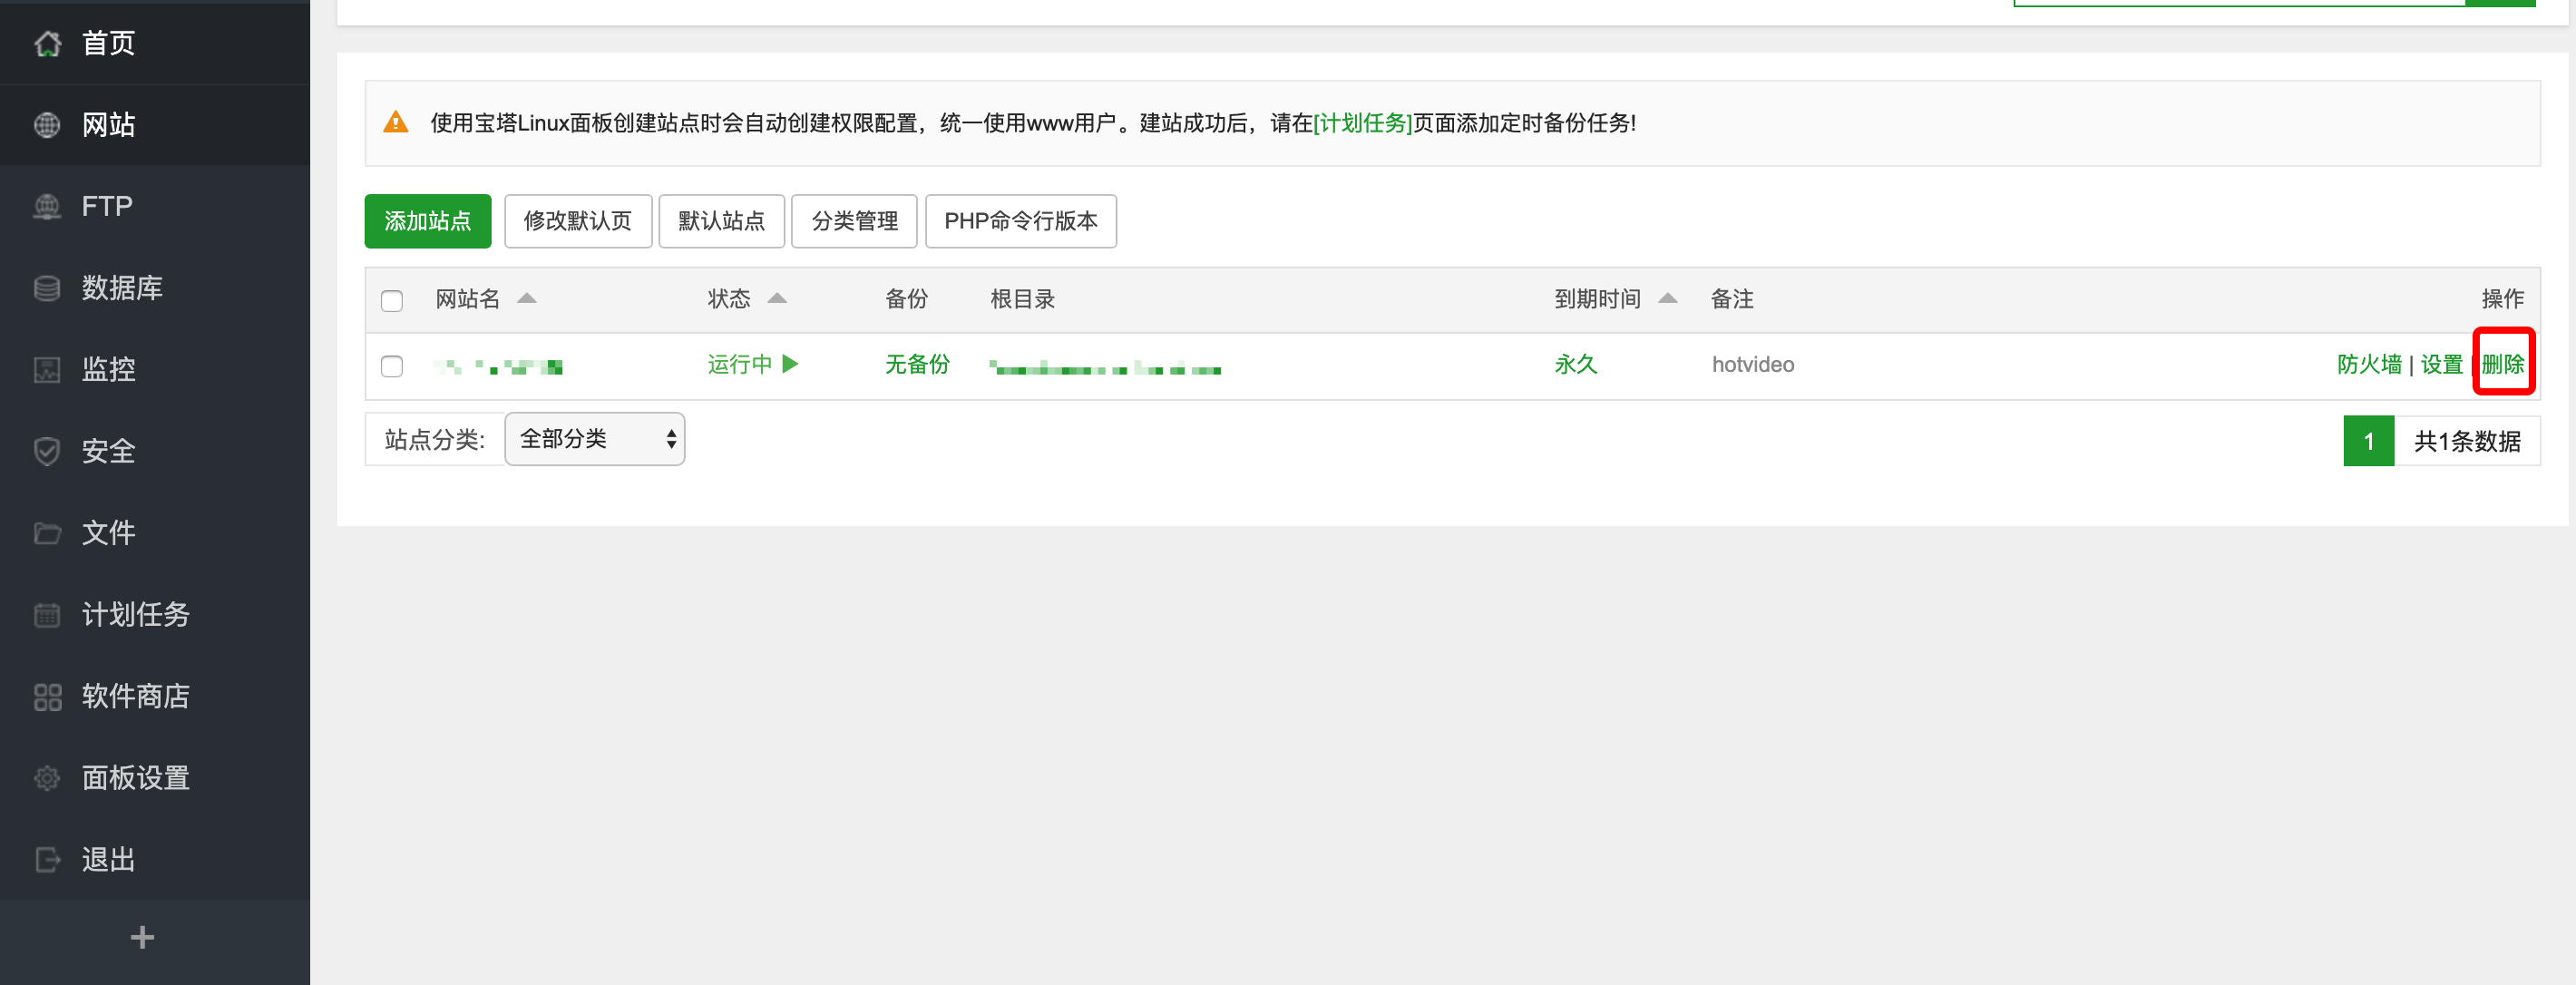Viewport: 2576px width, 985px height.
Task: Click the database stack icon
Action: [x=47, y=288]
